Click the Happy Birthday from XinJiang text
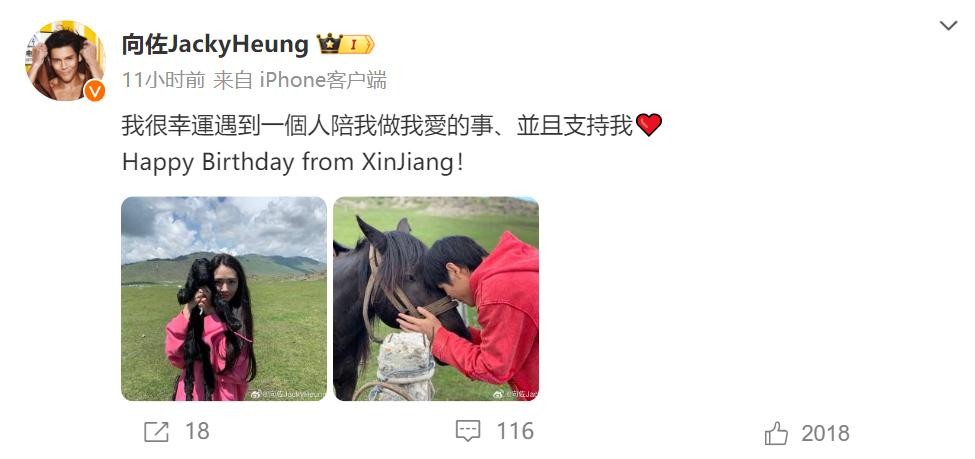The width and height of the screenshot is (975, 459). pos(293,163)
